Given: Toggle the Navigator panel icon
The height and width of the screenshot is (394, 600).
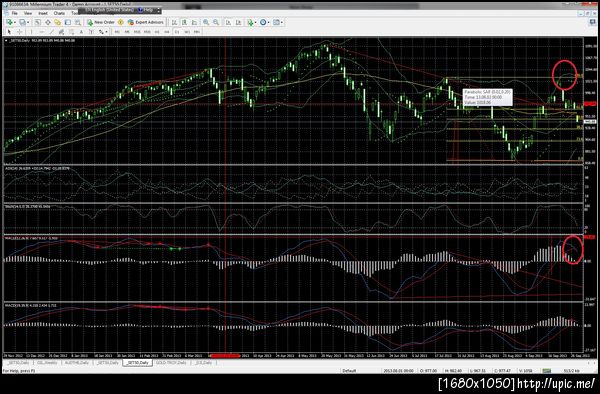Looking at the screenshot, I should (x=57, y=22).
